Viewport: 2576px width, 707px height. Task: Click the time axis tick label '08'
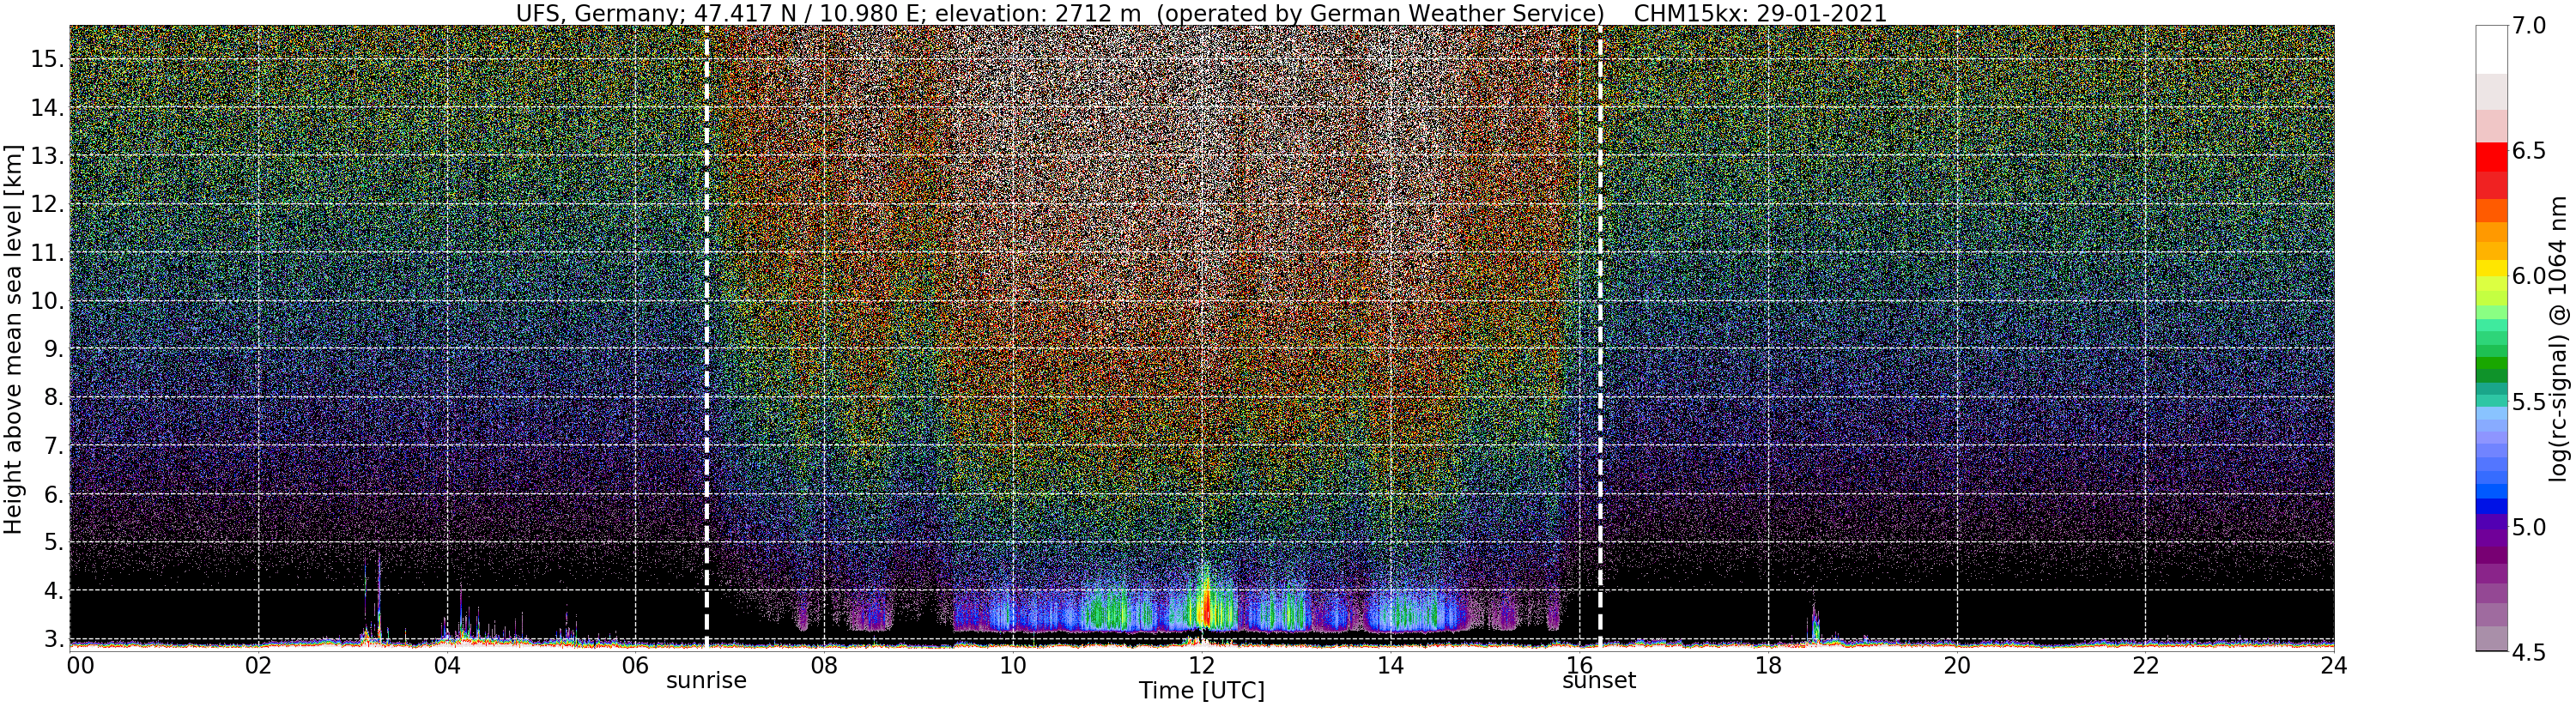824,664
